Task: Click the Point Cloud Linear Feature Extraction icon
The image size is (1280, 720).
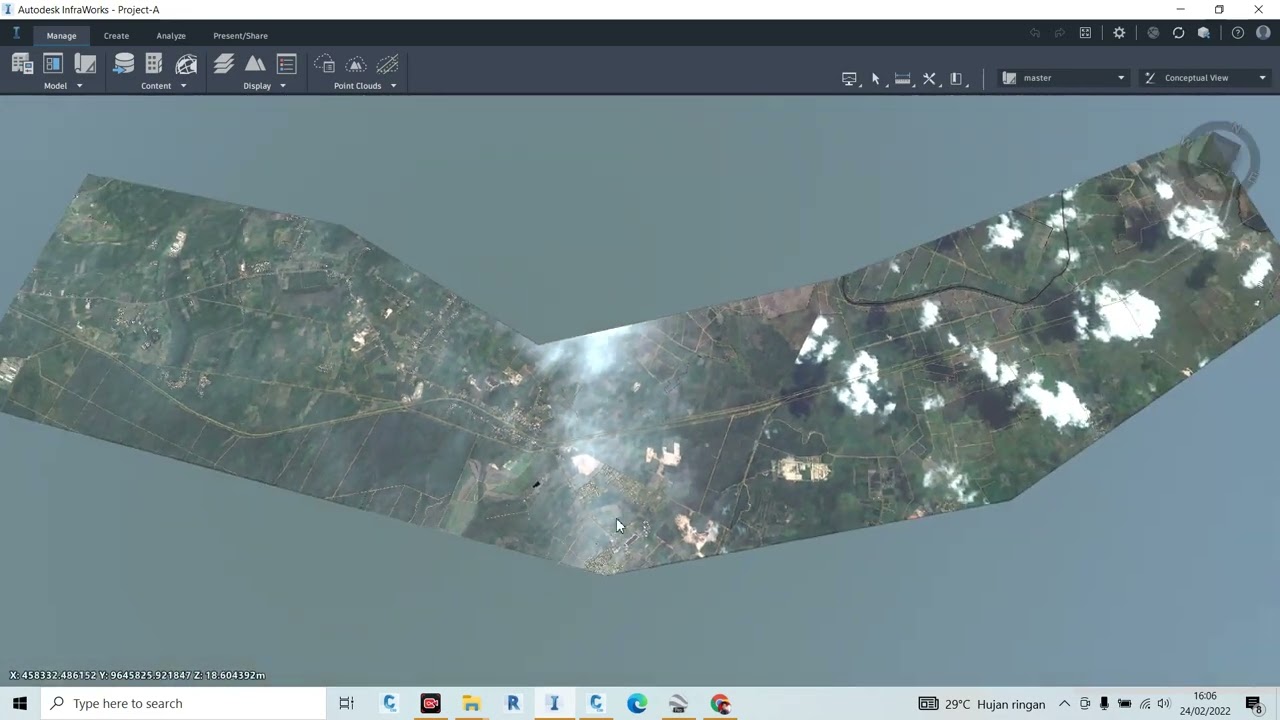Action: tap(387, 65)
